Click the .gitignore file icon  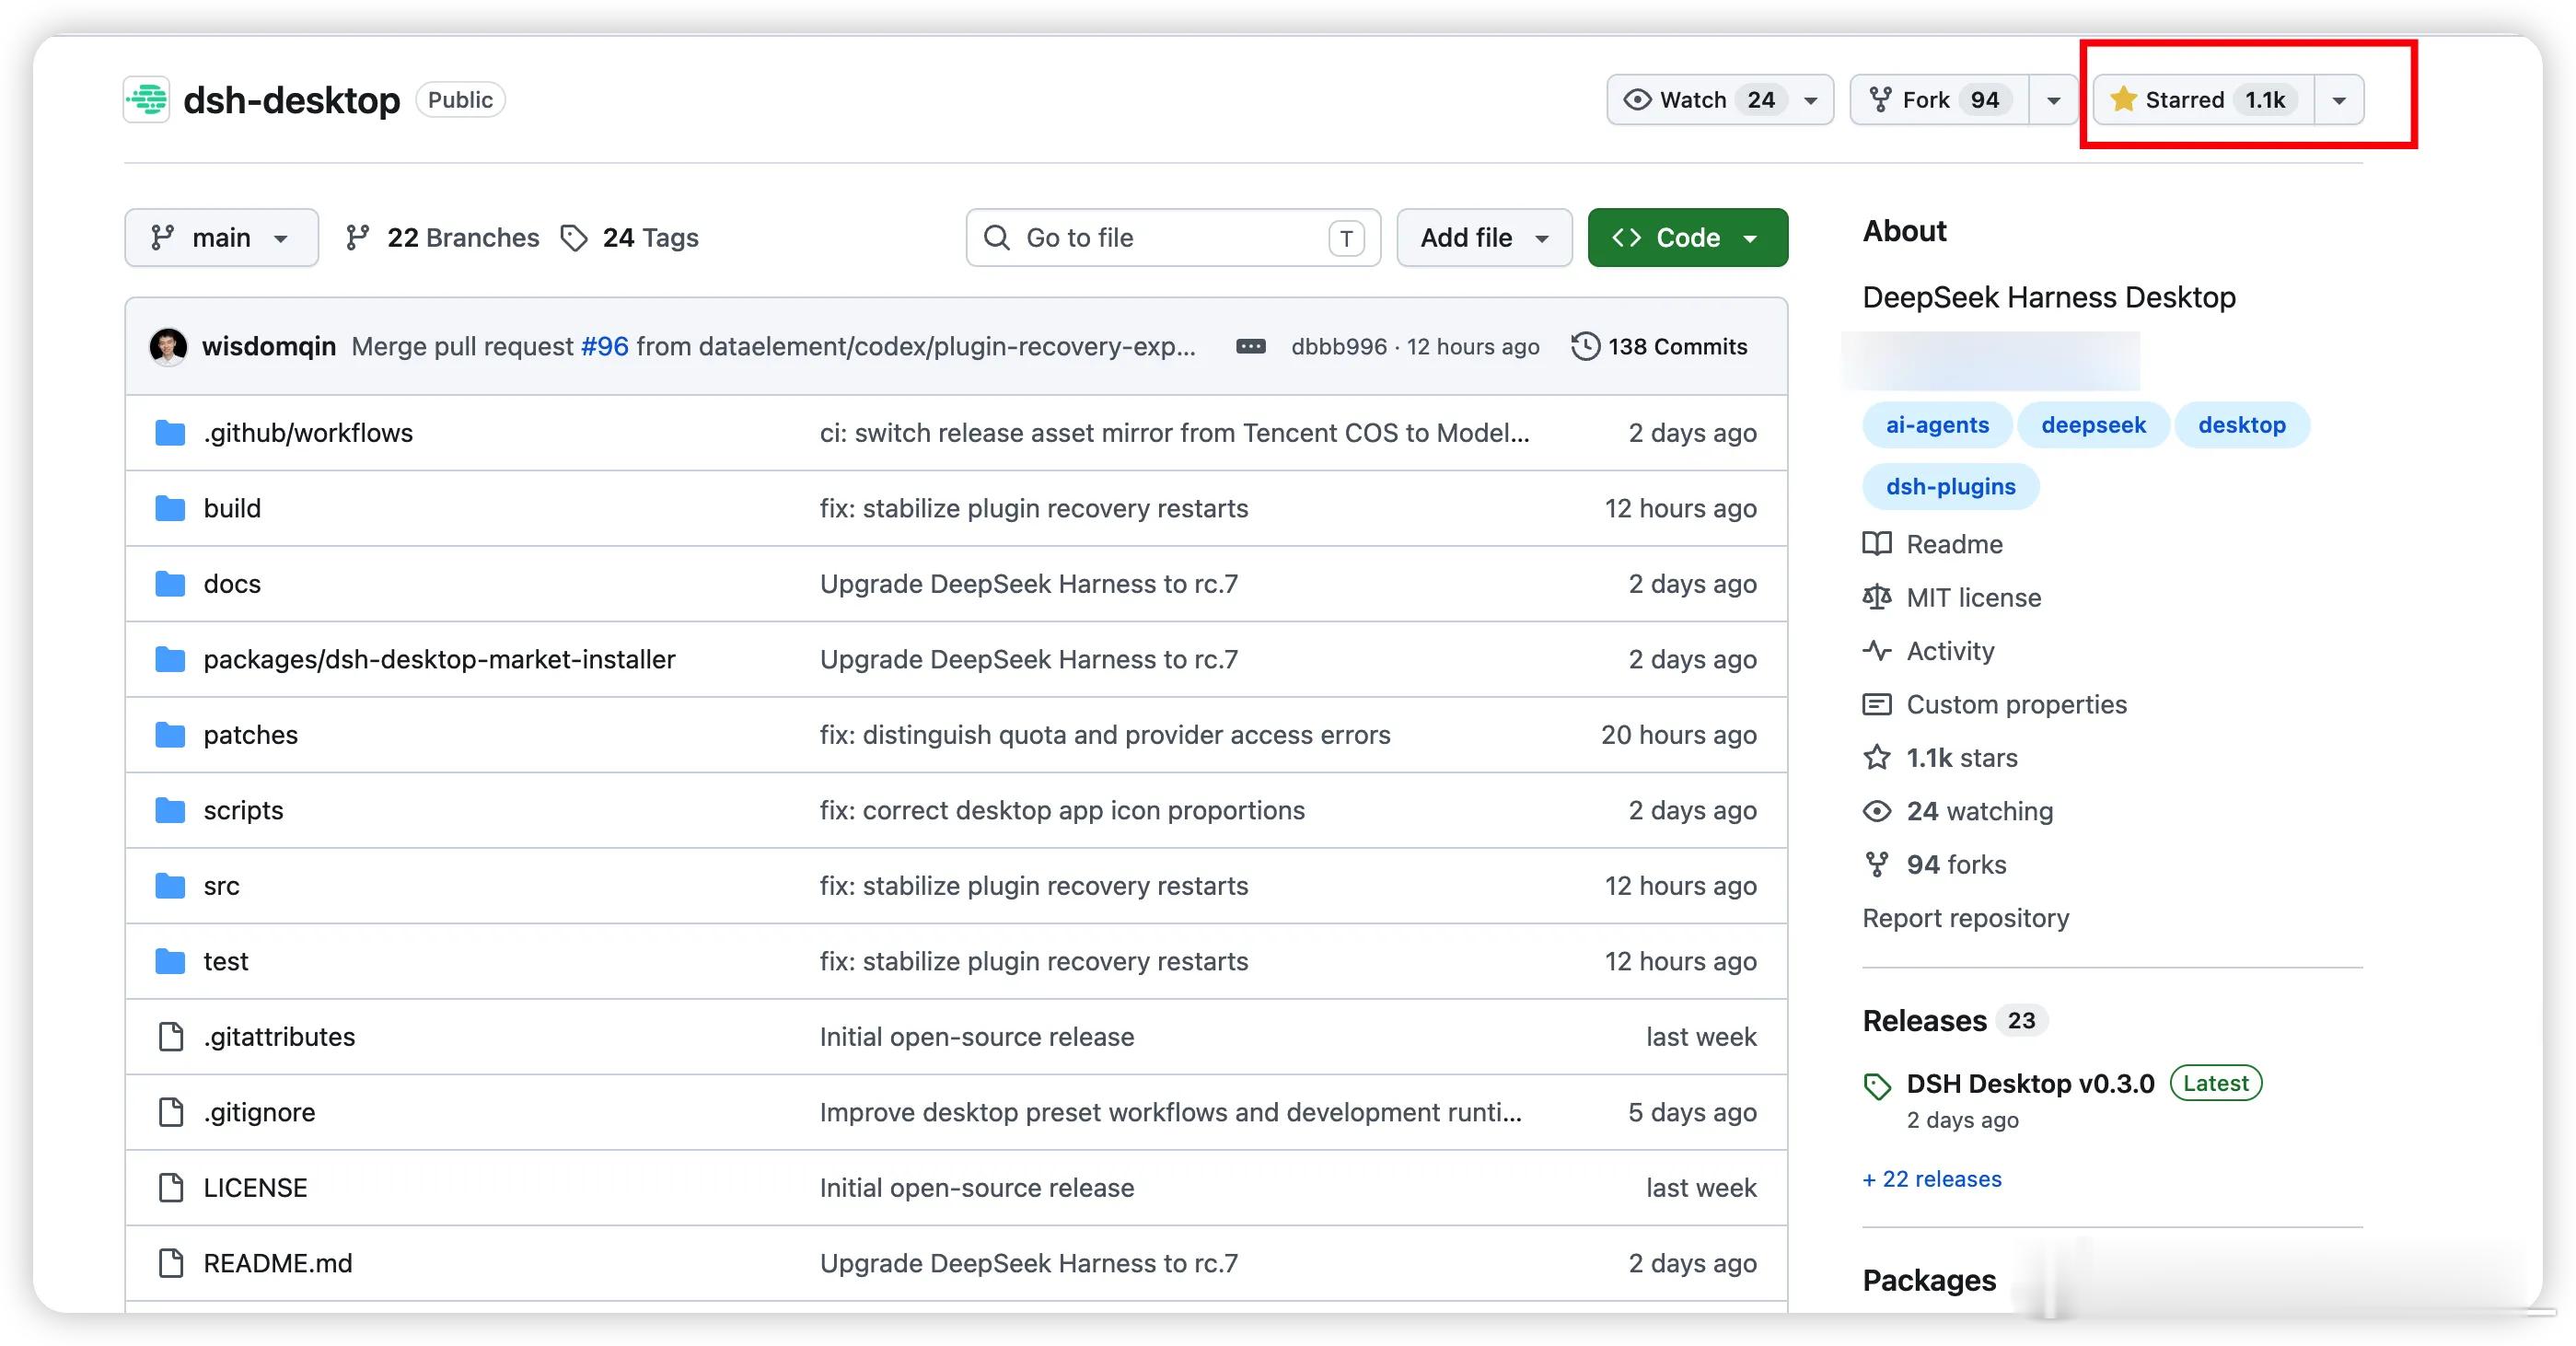coord(171,1112)
